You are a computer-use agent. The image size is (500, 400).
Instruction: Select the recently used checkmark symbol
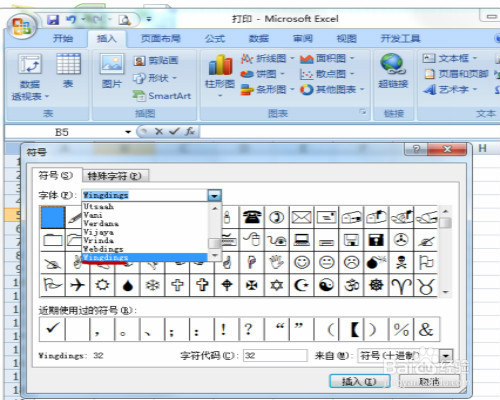click(x=52, y=329)
